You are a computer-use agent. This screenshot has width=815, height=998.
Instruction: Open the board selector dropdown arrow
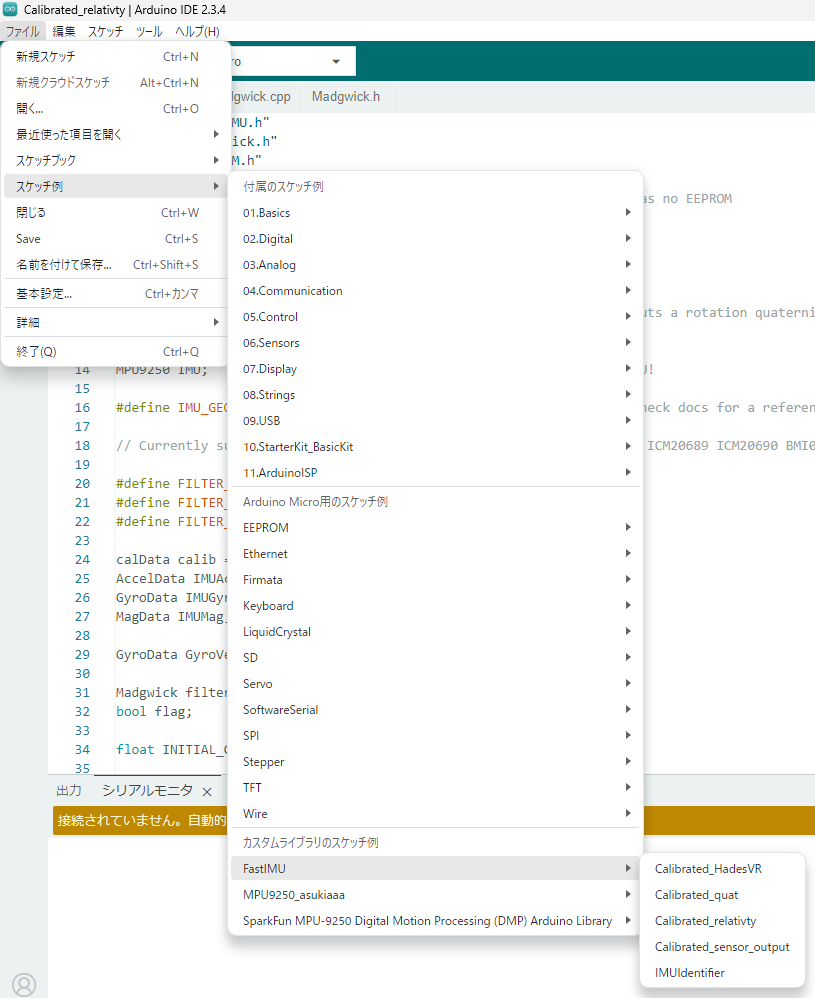click(x=336, y=62)
